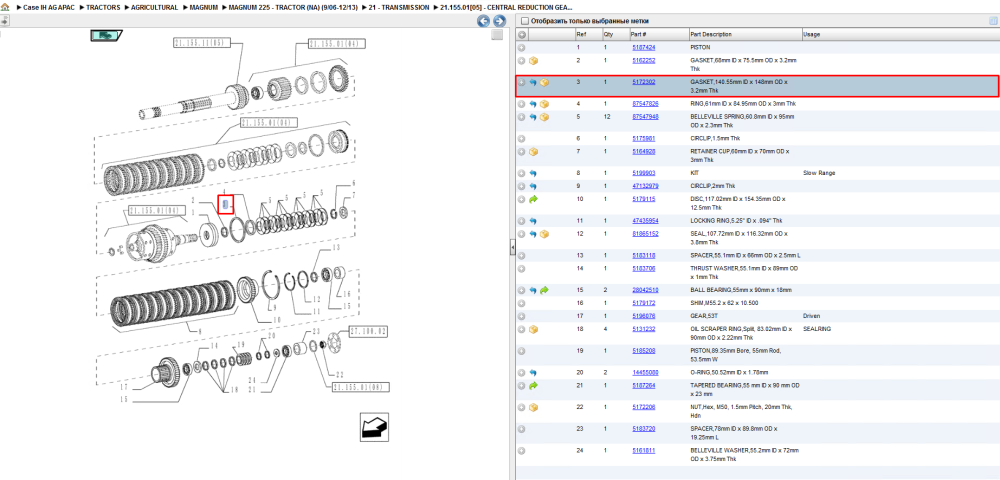Click the tractor direction icon on diagram
Image resolution: width=1000 pixels, height=480 pixels.
[x=105, y=36]
